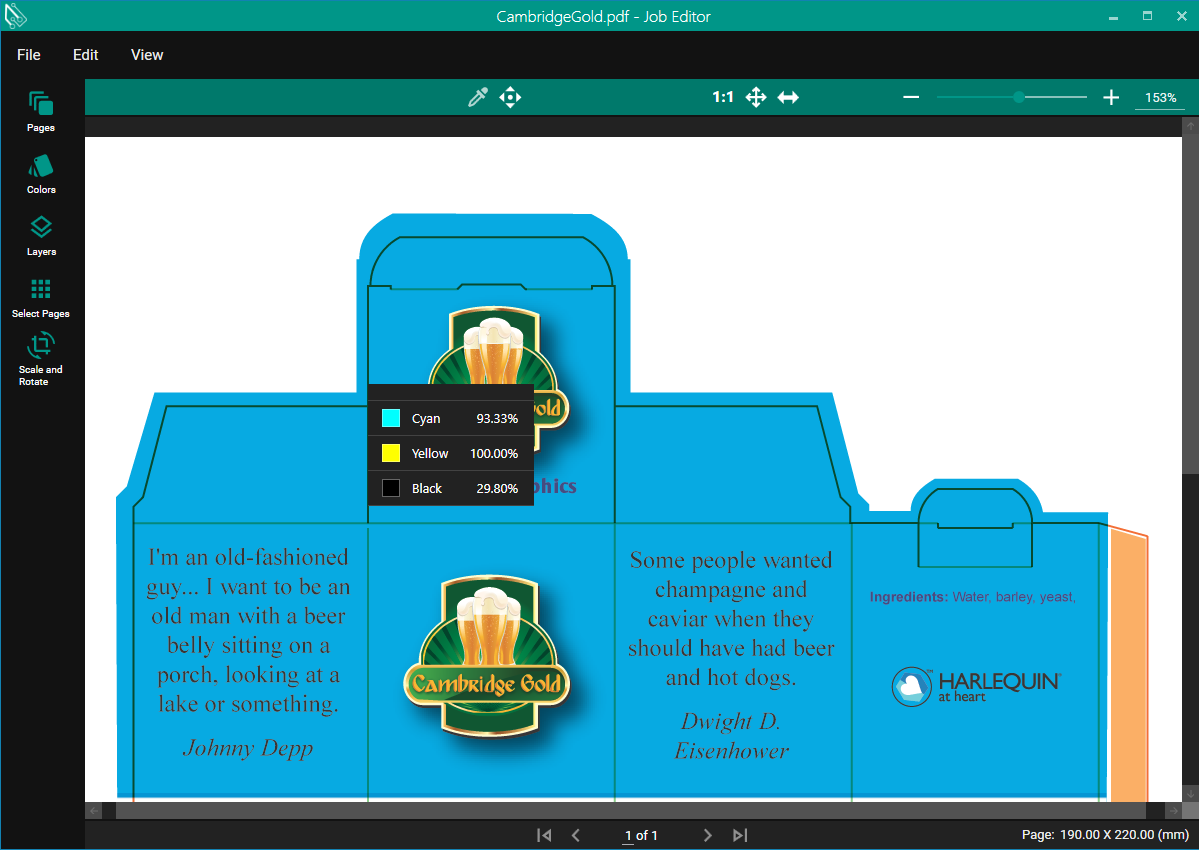Click the zoom slider handle
This screenshot has width=1199, height=850.
tap(1018, 97)
